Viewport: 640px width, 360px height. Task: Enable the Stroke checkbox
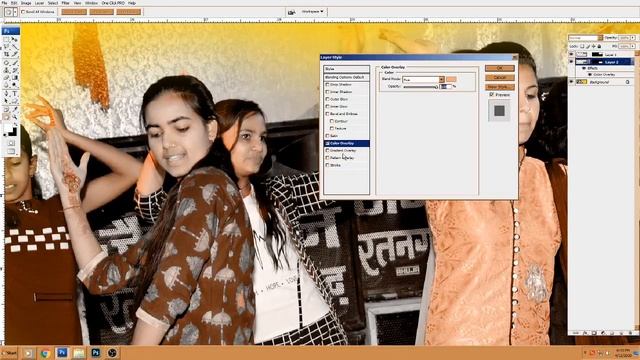(x=327, y=165)
